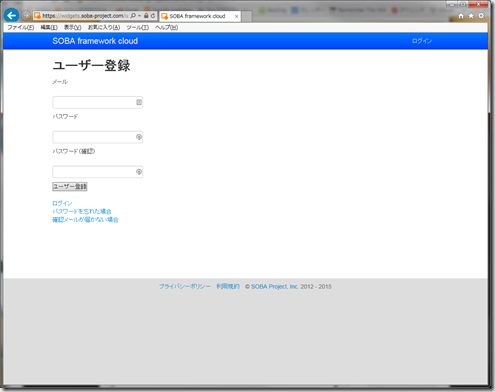495x392 pixels.
Task: Open the browser tools gear icon
Action: pos(481,16)
